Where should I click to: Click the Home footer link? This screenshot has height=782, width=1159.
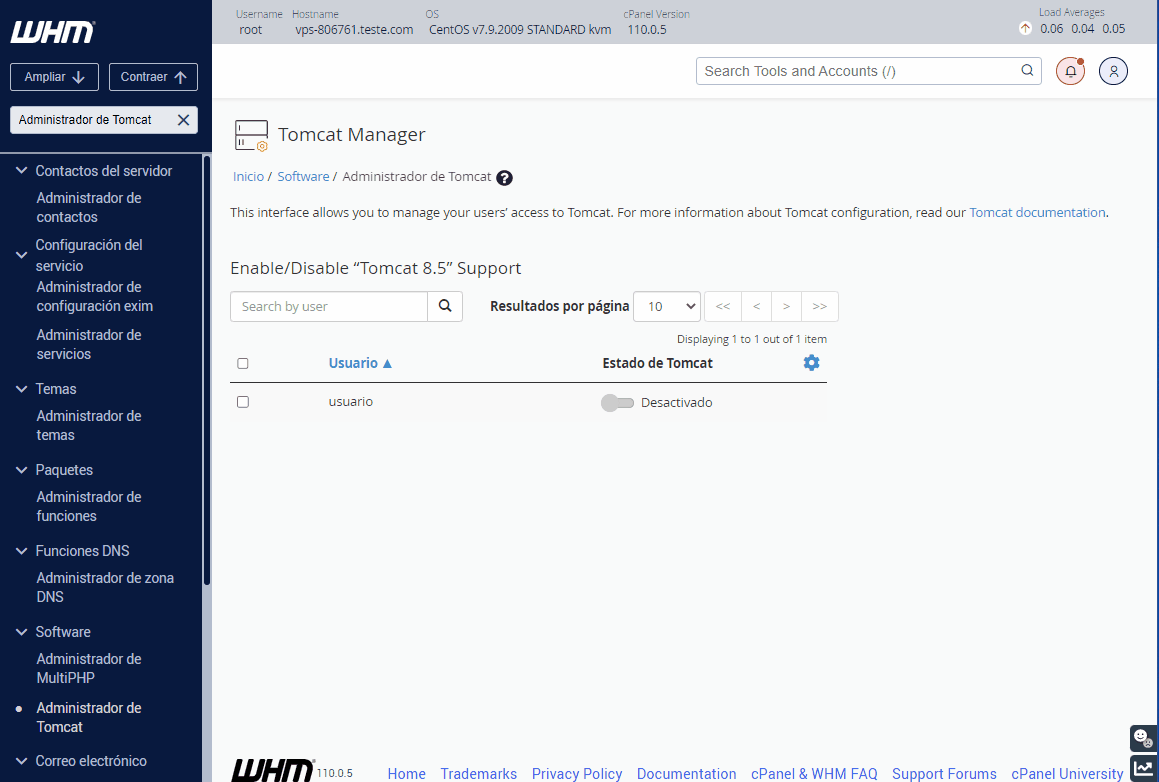tap(407, 773)
